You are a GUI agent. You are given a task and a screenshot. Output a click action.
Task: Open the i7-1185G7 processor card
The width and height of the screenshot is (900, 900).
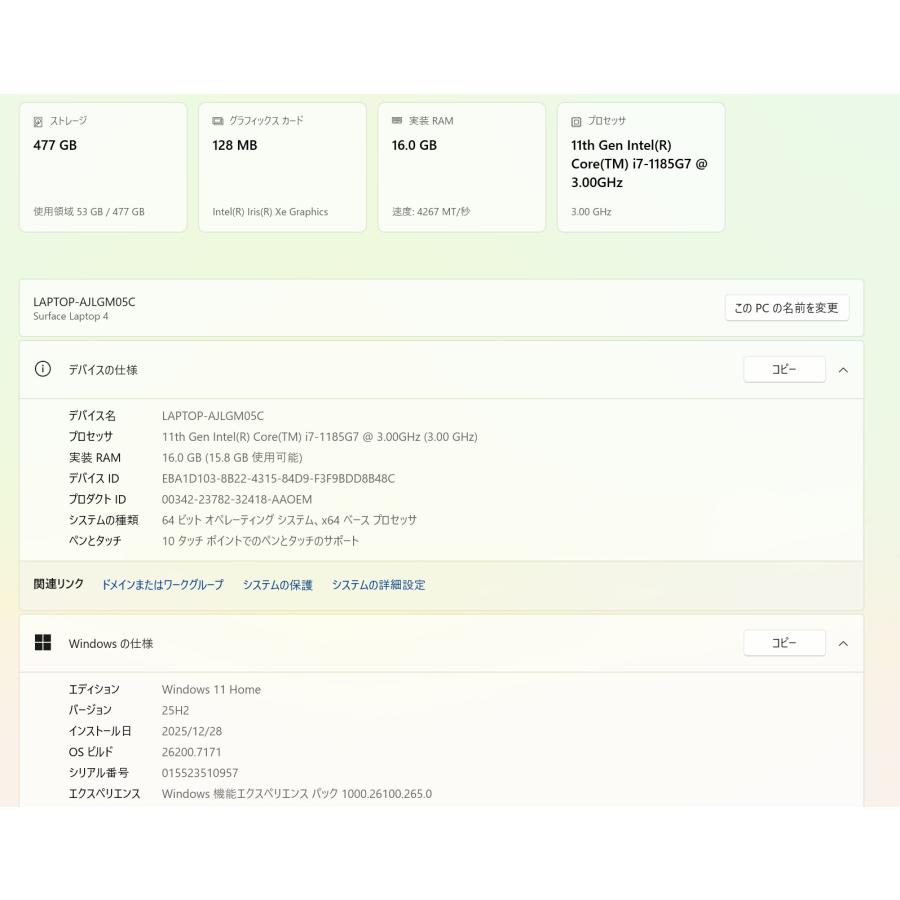[x=641, y=168]
